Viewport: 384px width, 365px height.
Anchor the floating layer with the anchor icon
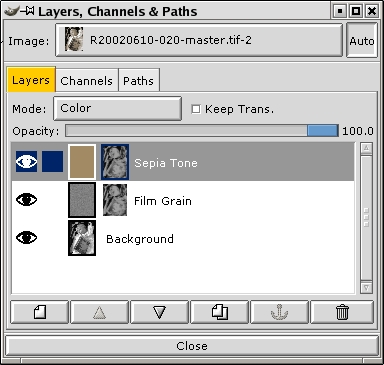(279, 312)
